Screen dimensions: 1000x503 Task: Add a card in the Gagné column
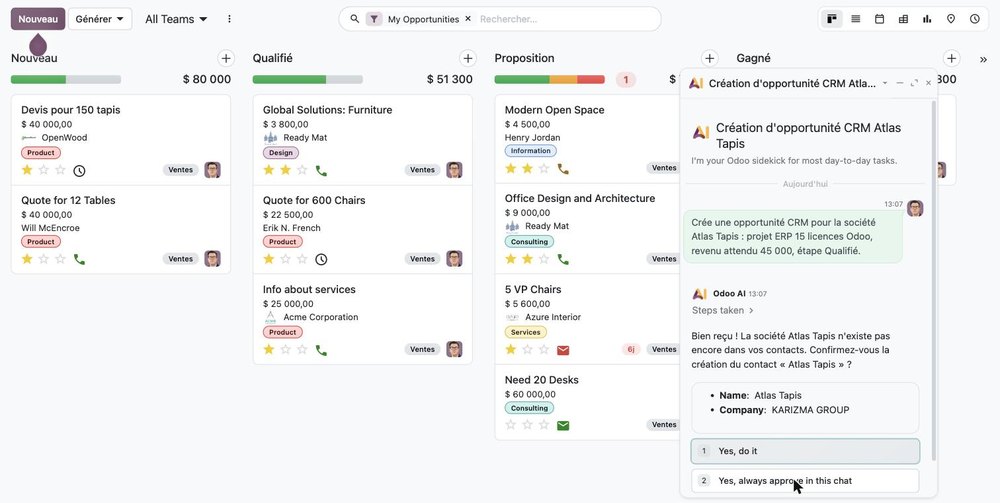[x=952, y=59]
